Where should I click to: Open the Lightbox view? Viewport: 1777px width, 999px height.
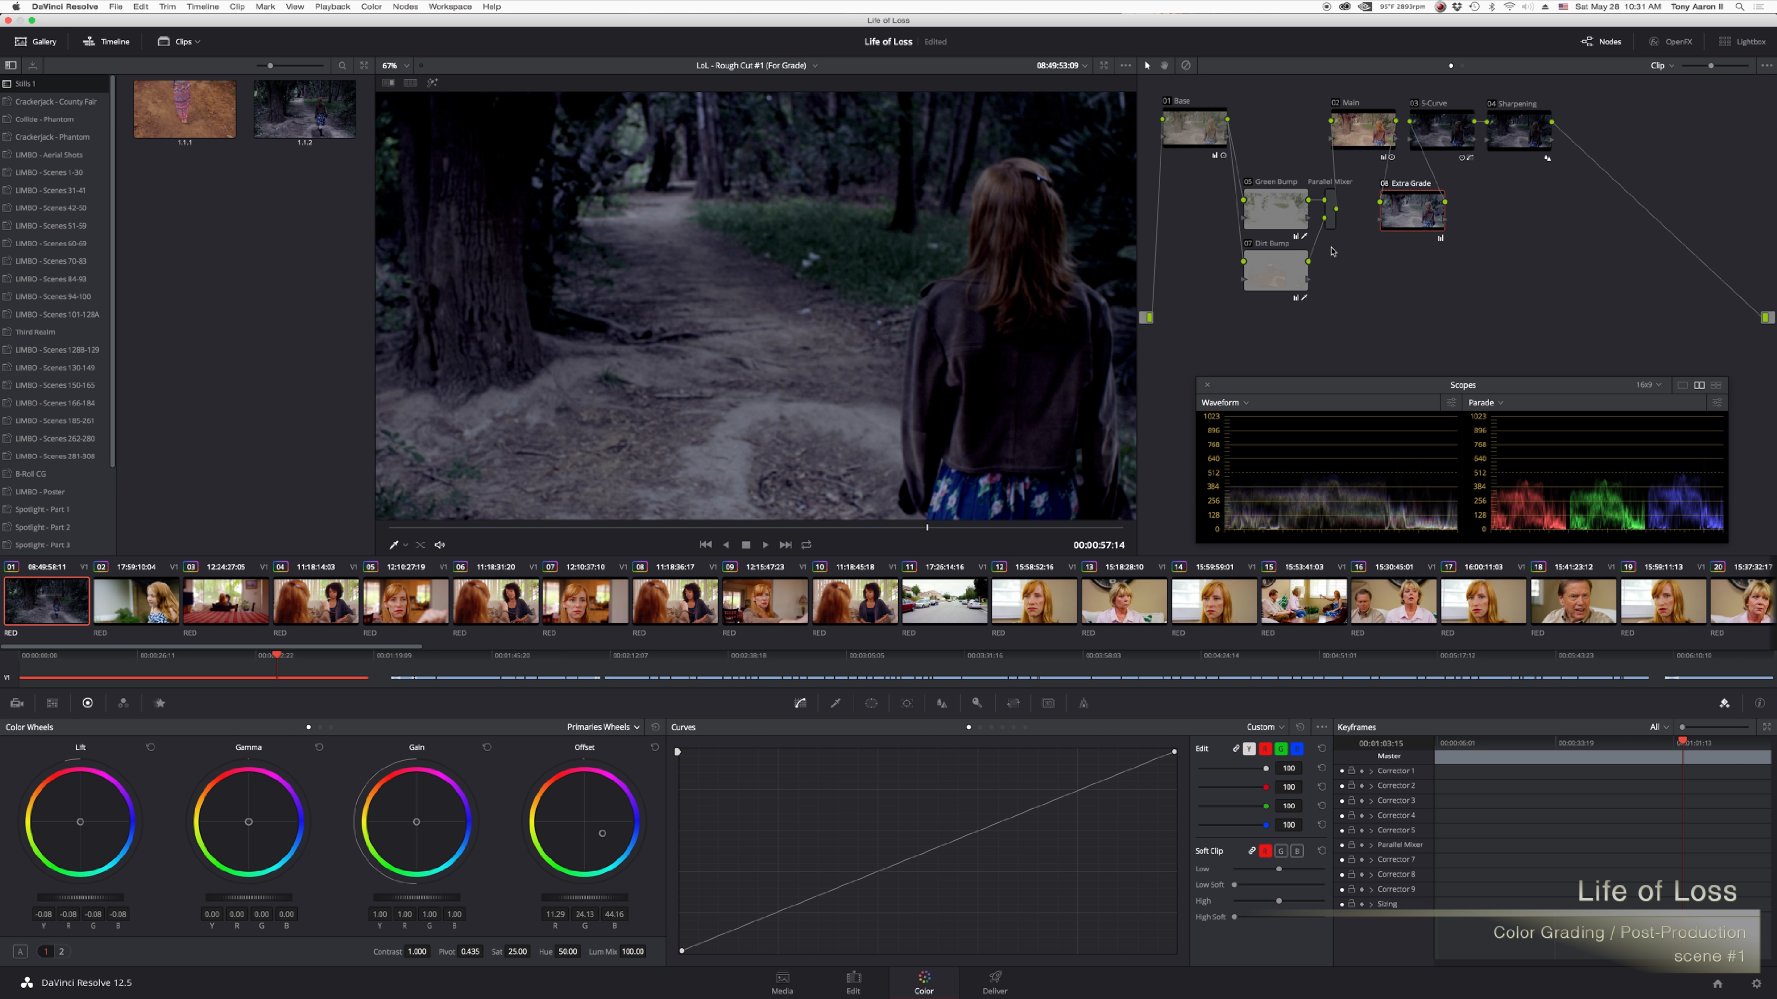pyautogui.click(x=1742, y=42)
